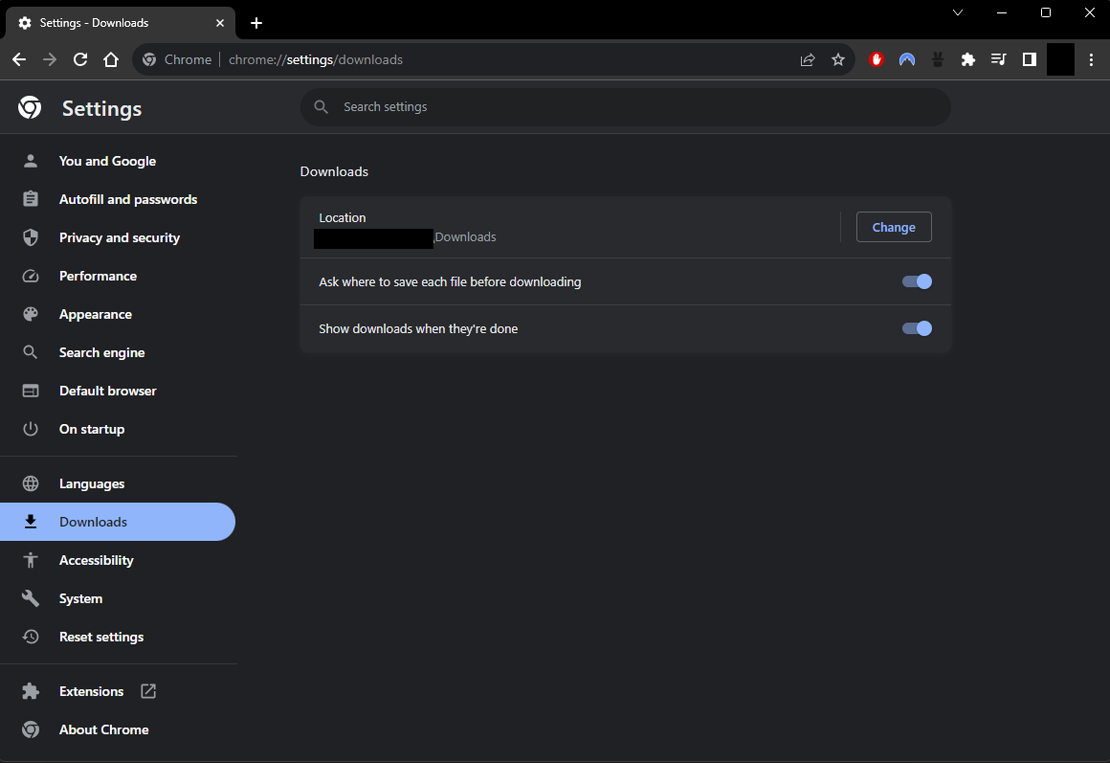Select Appearance in the sidebar
The image size is (1110, 763).
pyautogui.click(x=95, y=314)
